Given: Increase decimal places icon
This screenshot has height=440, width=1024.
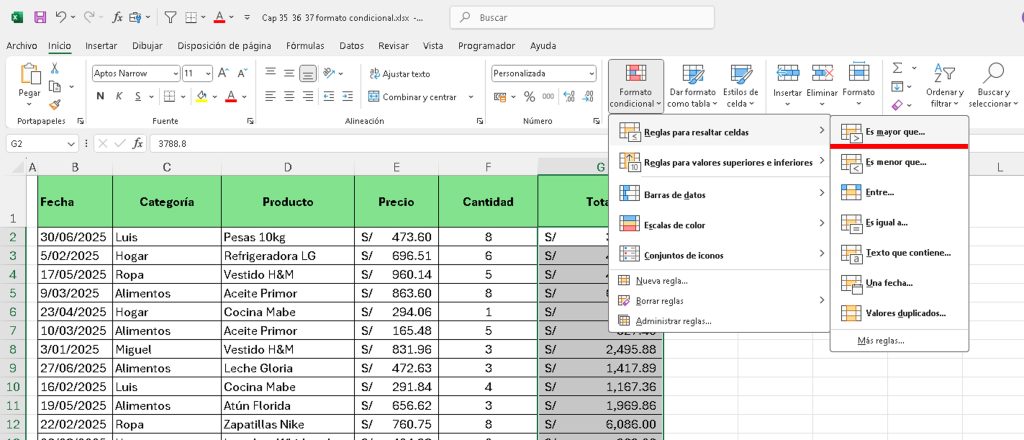Looking at the screenshot, I should 569,97.
